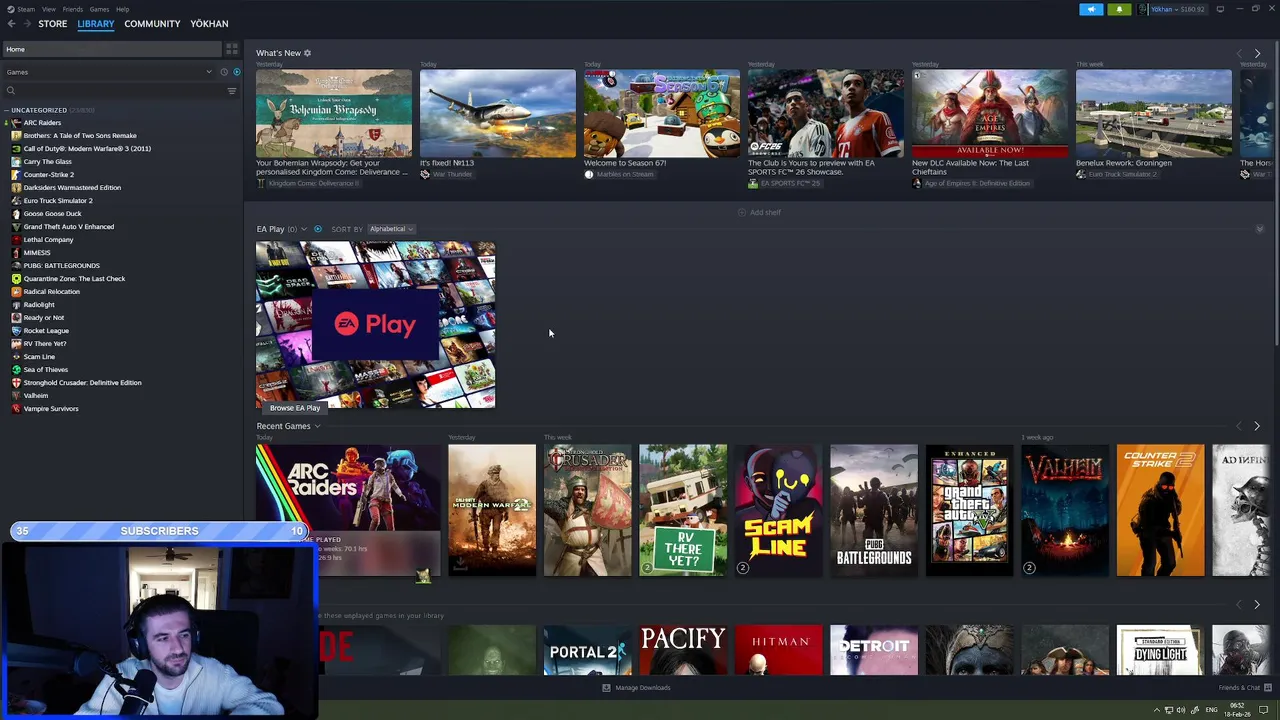Image resolution: width=1280 pixels, height=720 pixels.
Task: Toggle ready-to-play filter icon
Action: (x=236, y=72)
